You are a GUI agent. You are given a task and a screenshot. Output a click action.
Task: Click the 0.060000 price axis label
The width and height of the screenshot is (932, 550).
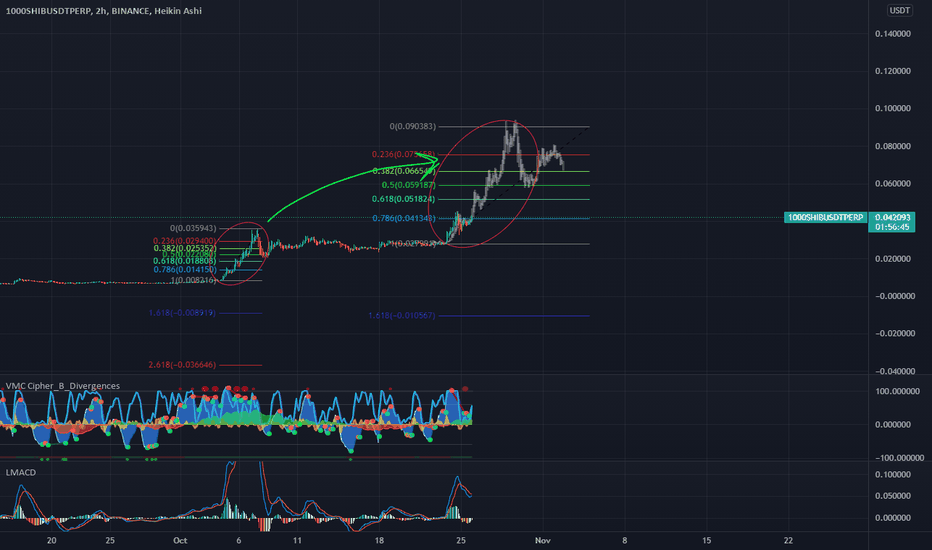(893, 183)
